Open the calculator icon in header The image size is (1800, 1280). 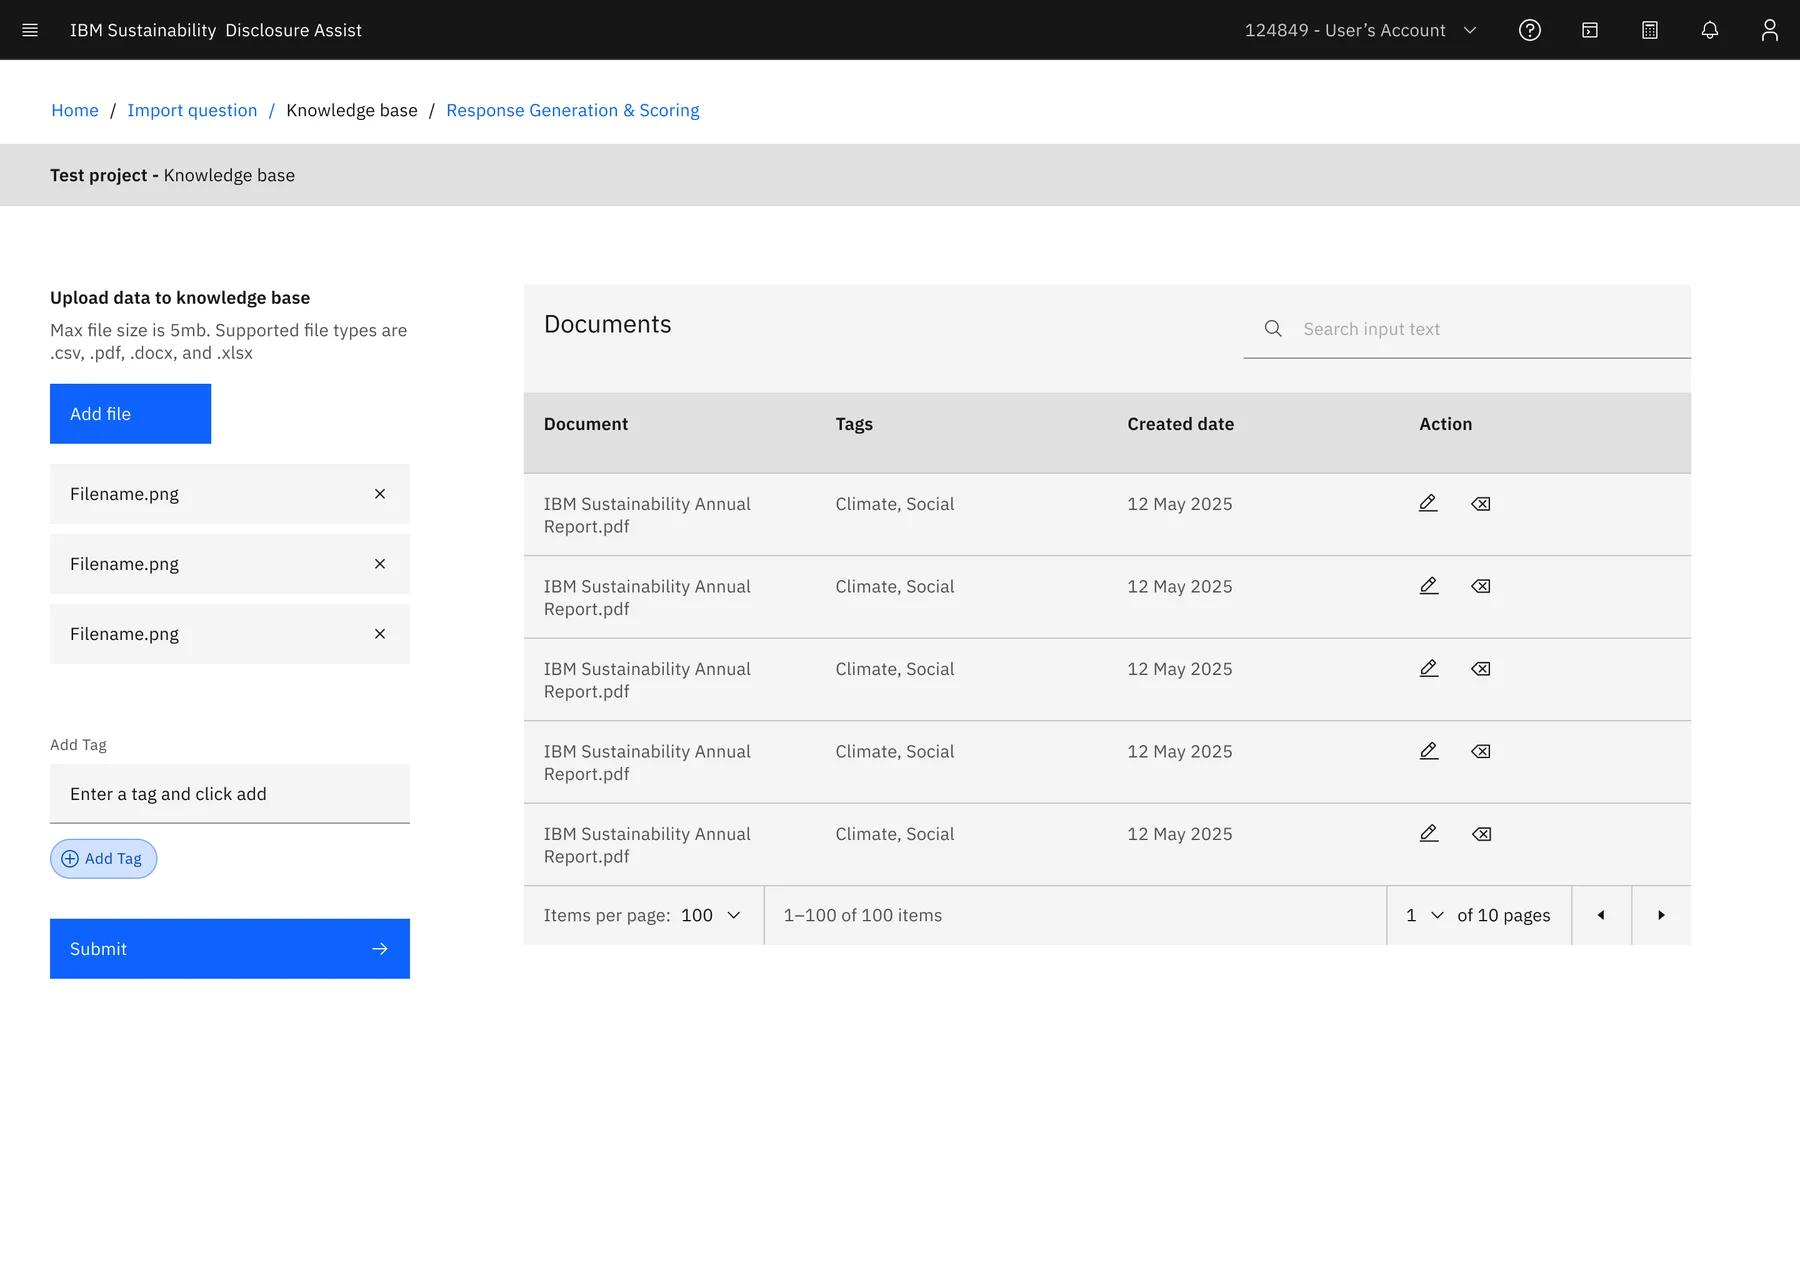[1650, 30]
